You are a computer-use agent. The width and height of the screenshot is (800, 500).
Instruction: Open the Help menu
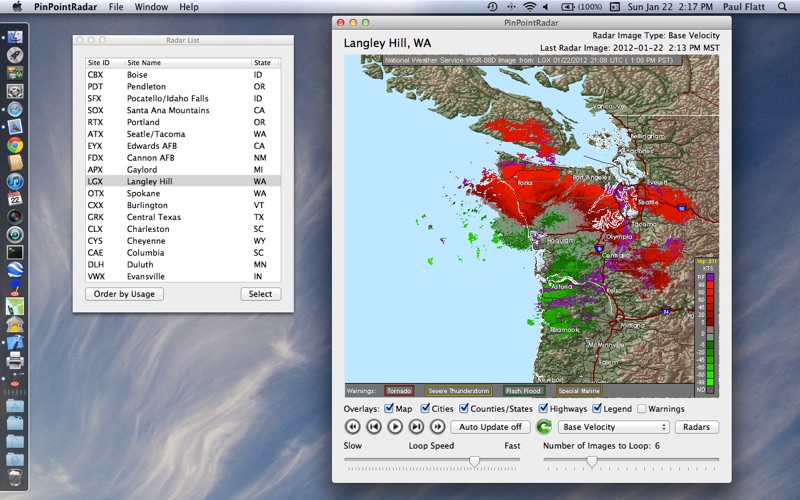[189, 7]
